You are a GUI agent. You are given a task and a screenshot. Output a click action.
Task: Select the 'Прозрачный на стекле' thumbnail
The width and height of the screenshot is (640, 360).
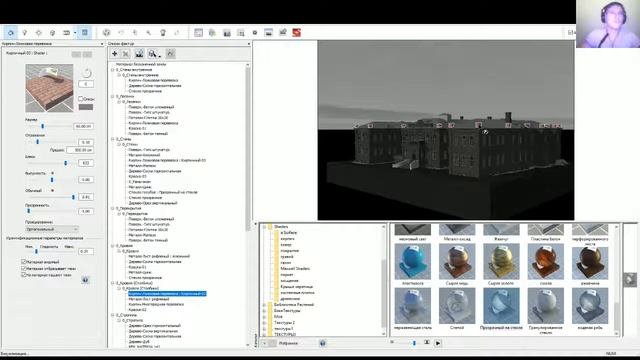[501, 306]
